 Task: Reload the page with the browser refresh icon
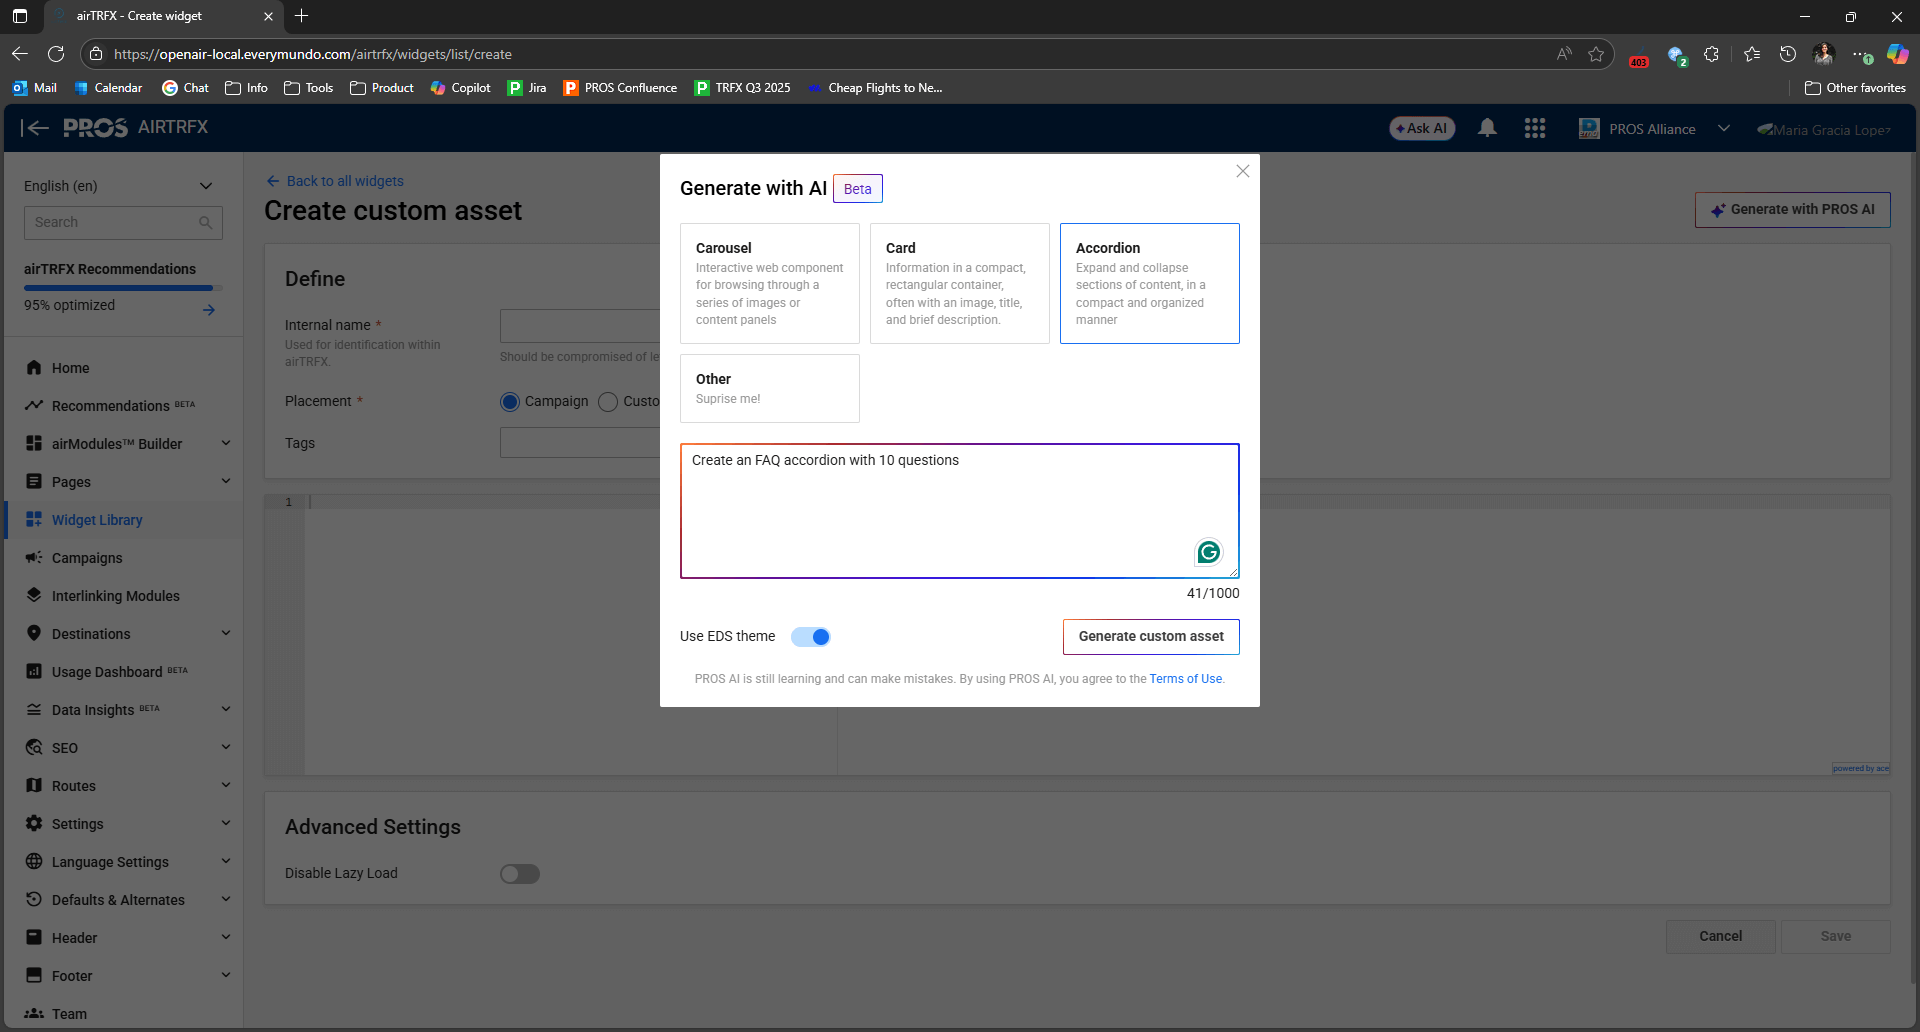click(x=56, y=54)
